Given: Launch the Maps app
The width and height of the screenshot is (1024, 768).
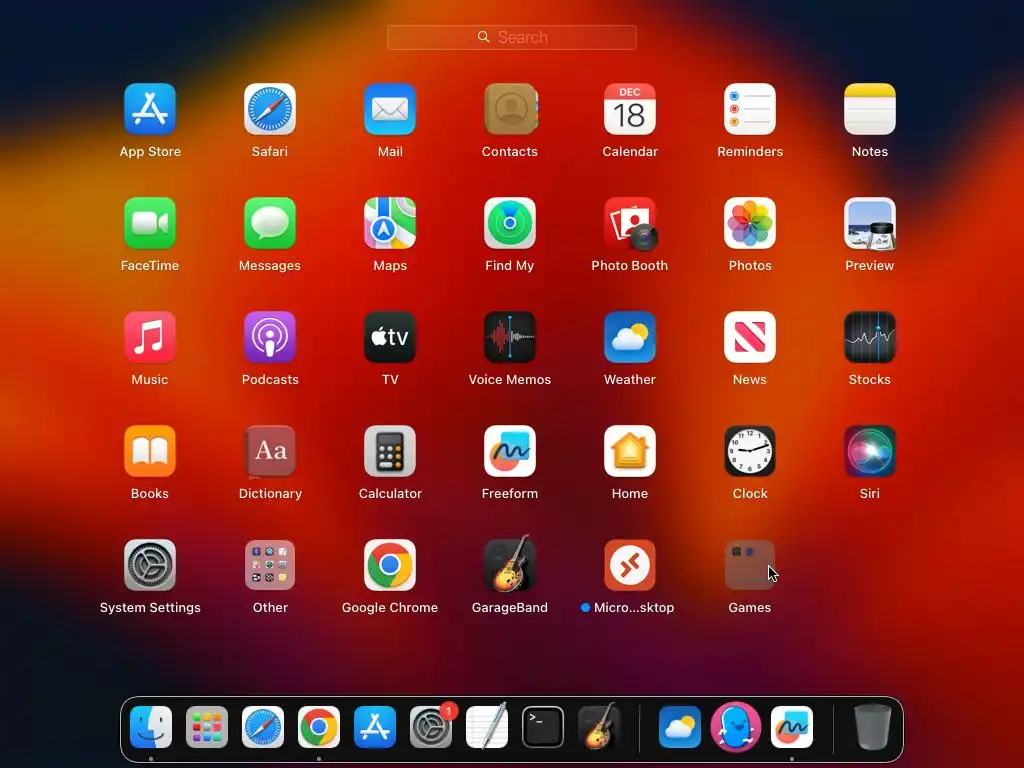Looking at the screenshot, I should click(x=390, y=223).
